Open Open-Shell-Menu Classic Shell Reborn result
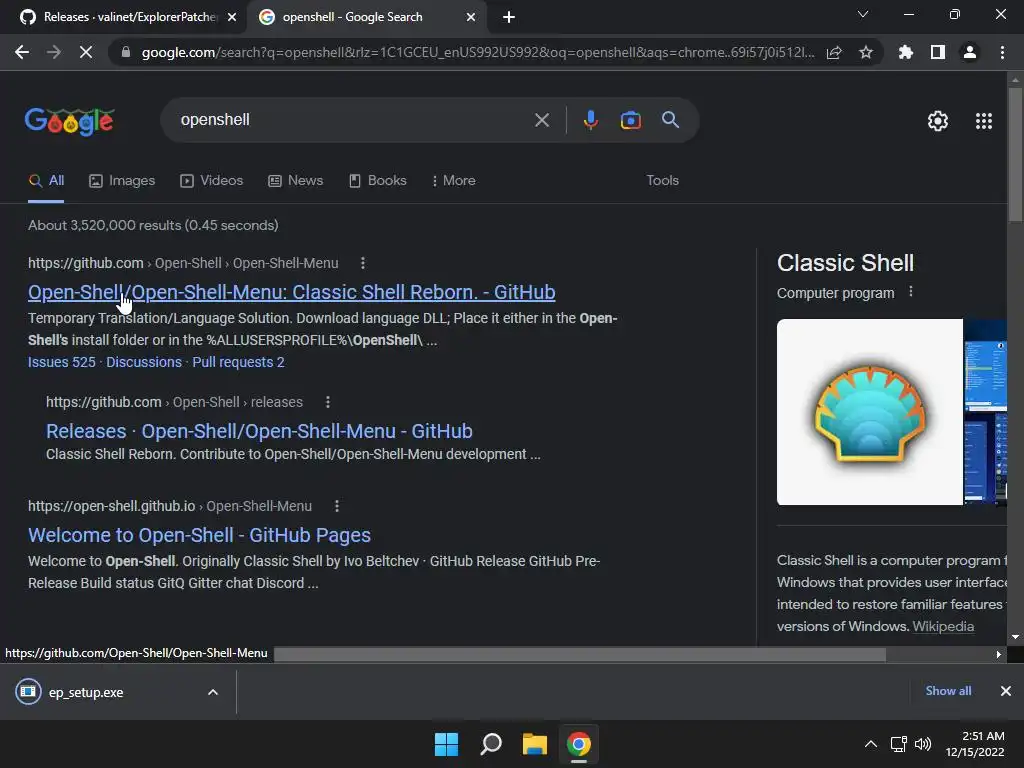 pos(291,292)
